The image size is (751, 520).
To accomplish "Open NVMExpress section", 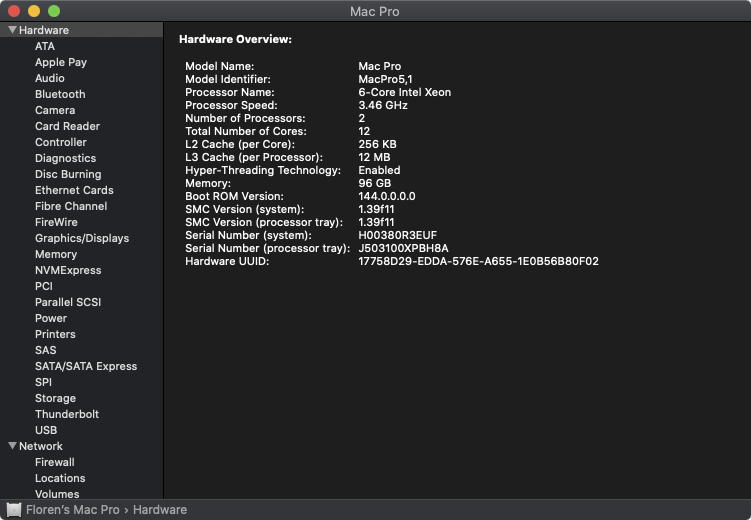I will click(x=68, y=270).
